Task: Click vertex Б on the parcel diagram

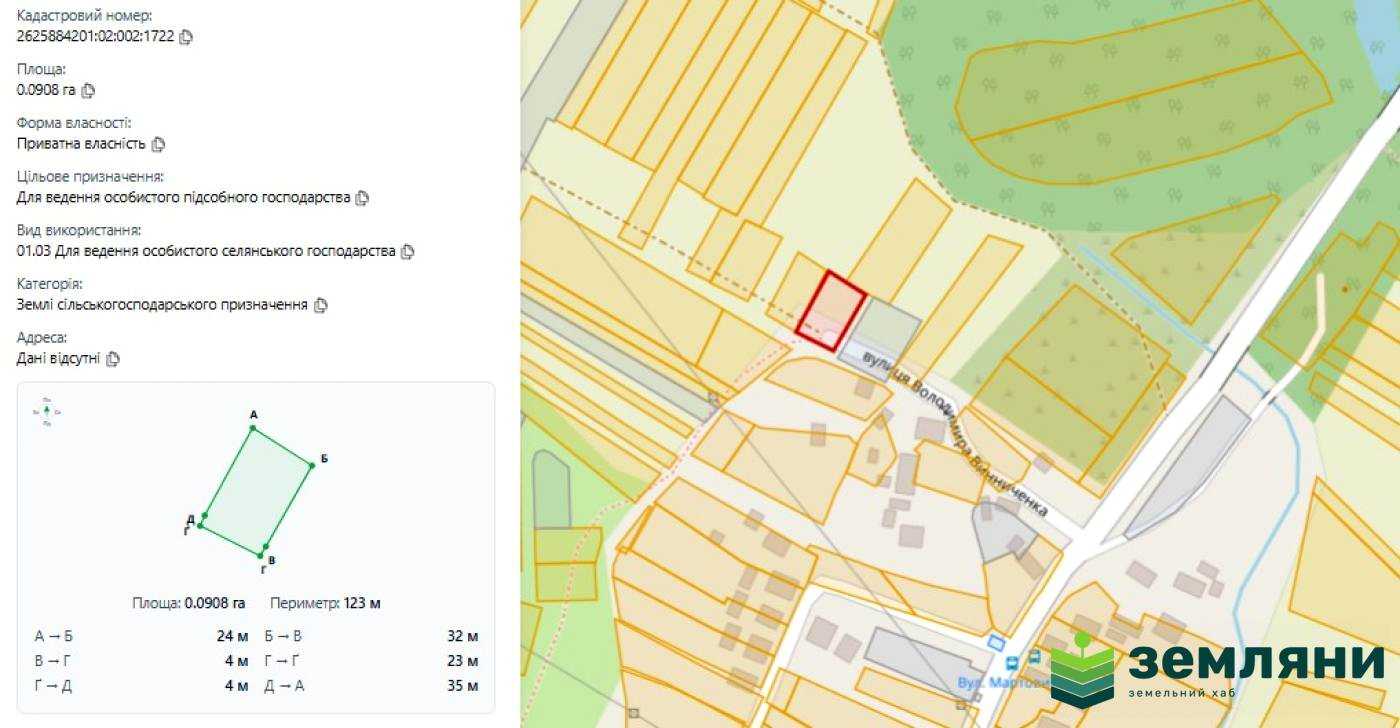Action: pyautogui.click(x=312, y=466)
